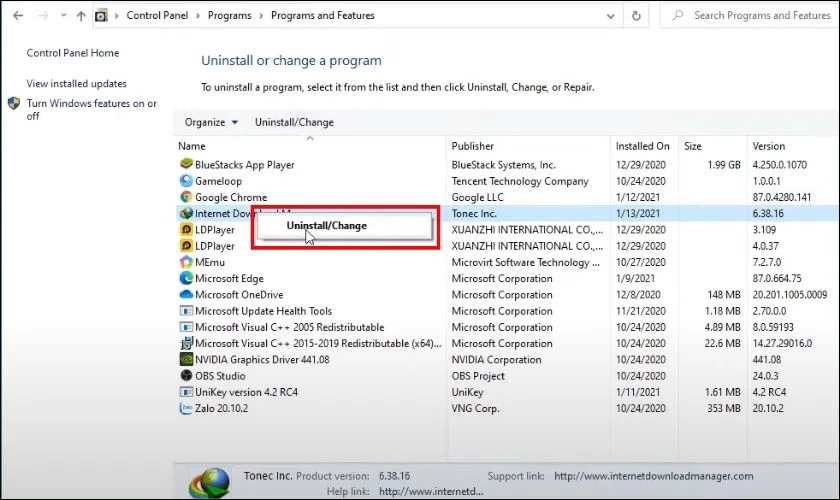This screenshot has height=500, width=840.
Task: Click the Google Chrome icon in list
Action: (x=186, y=197)
